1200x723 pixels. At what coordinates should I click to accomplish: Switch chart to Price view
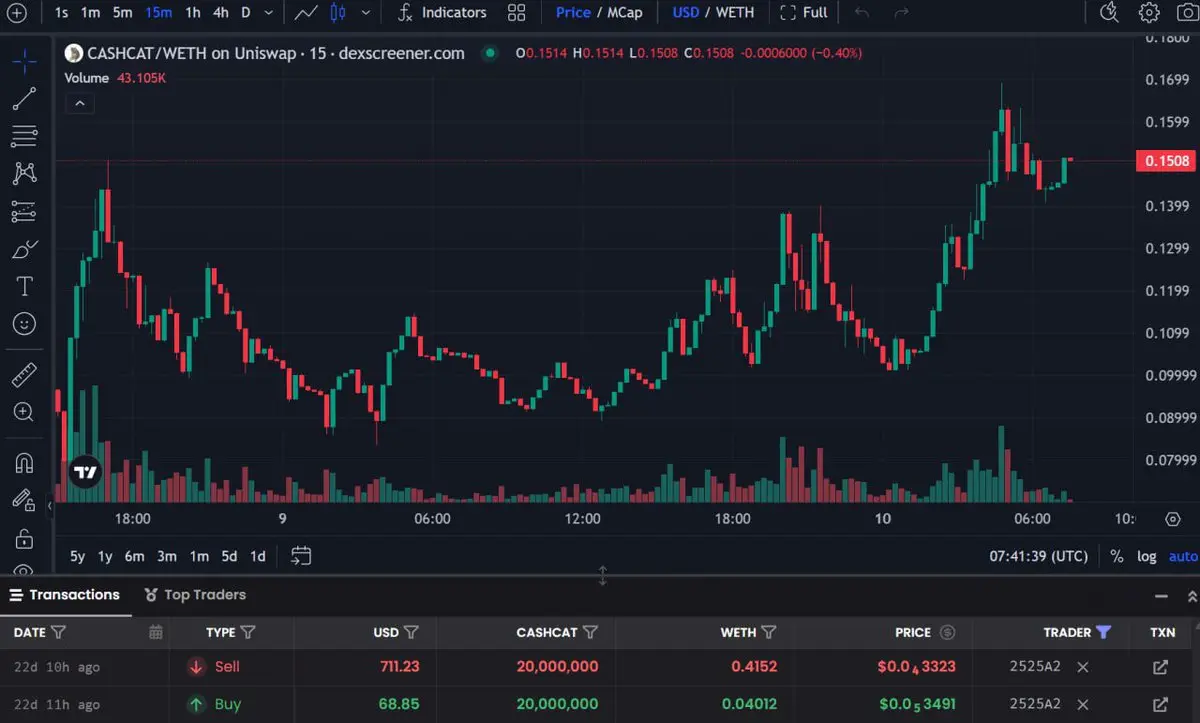click(573, 13)
